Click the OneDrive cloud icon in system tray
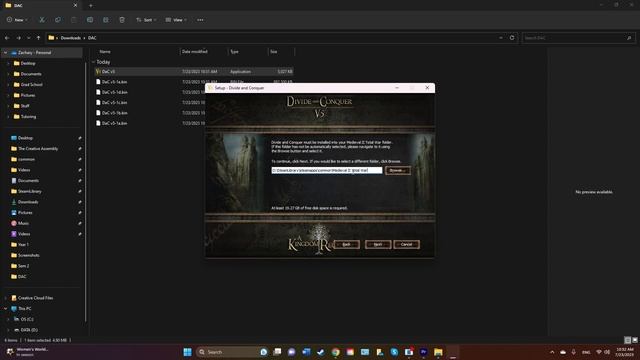Image resolution: width=640 pixels, height=360 pixels. (x=563, y=352)
